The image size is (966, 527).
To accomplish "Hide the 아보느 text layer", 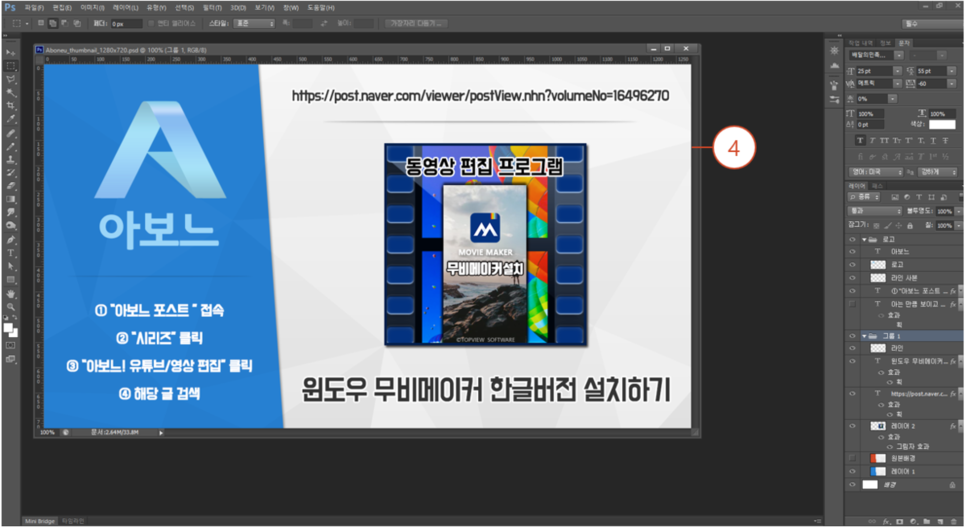I will (853, 251).
